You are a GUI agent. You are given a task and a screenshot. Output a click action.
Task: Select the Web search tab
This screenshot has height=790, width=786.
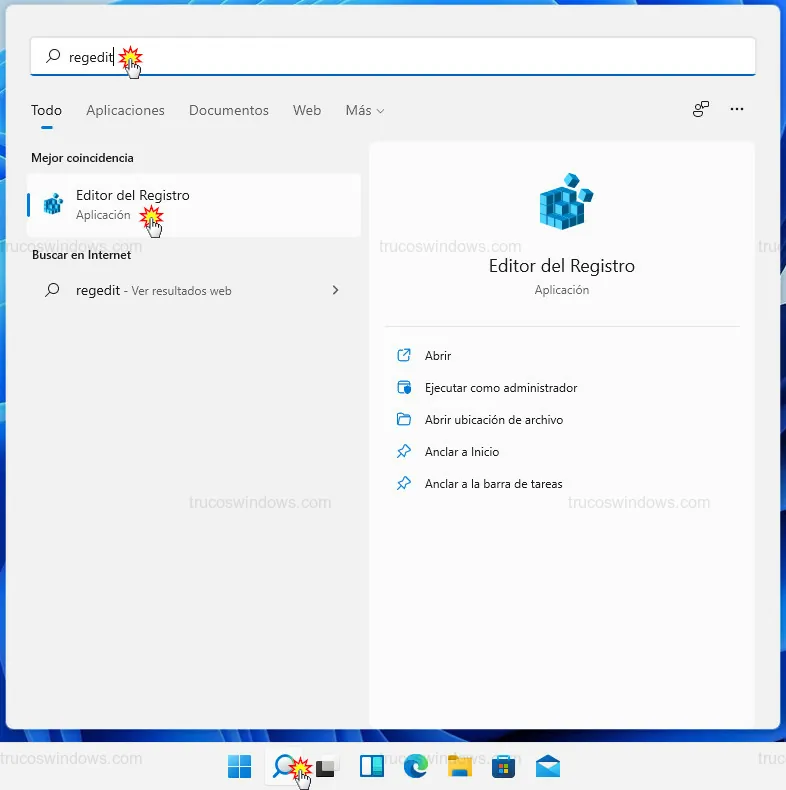(307, 110)
